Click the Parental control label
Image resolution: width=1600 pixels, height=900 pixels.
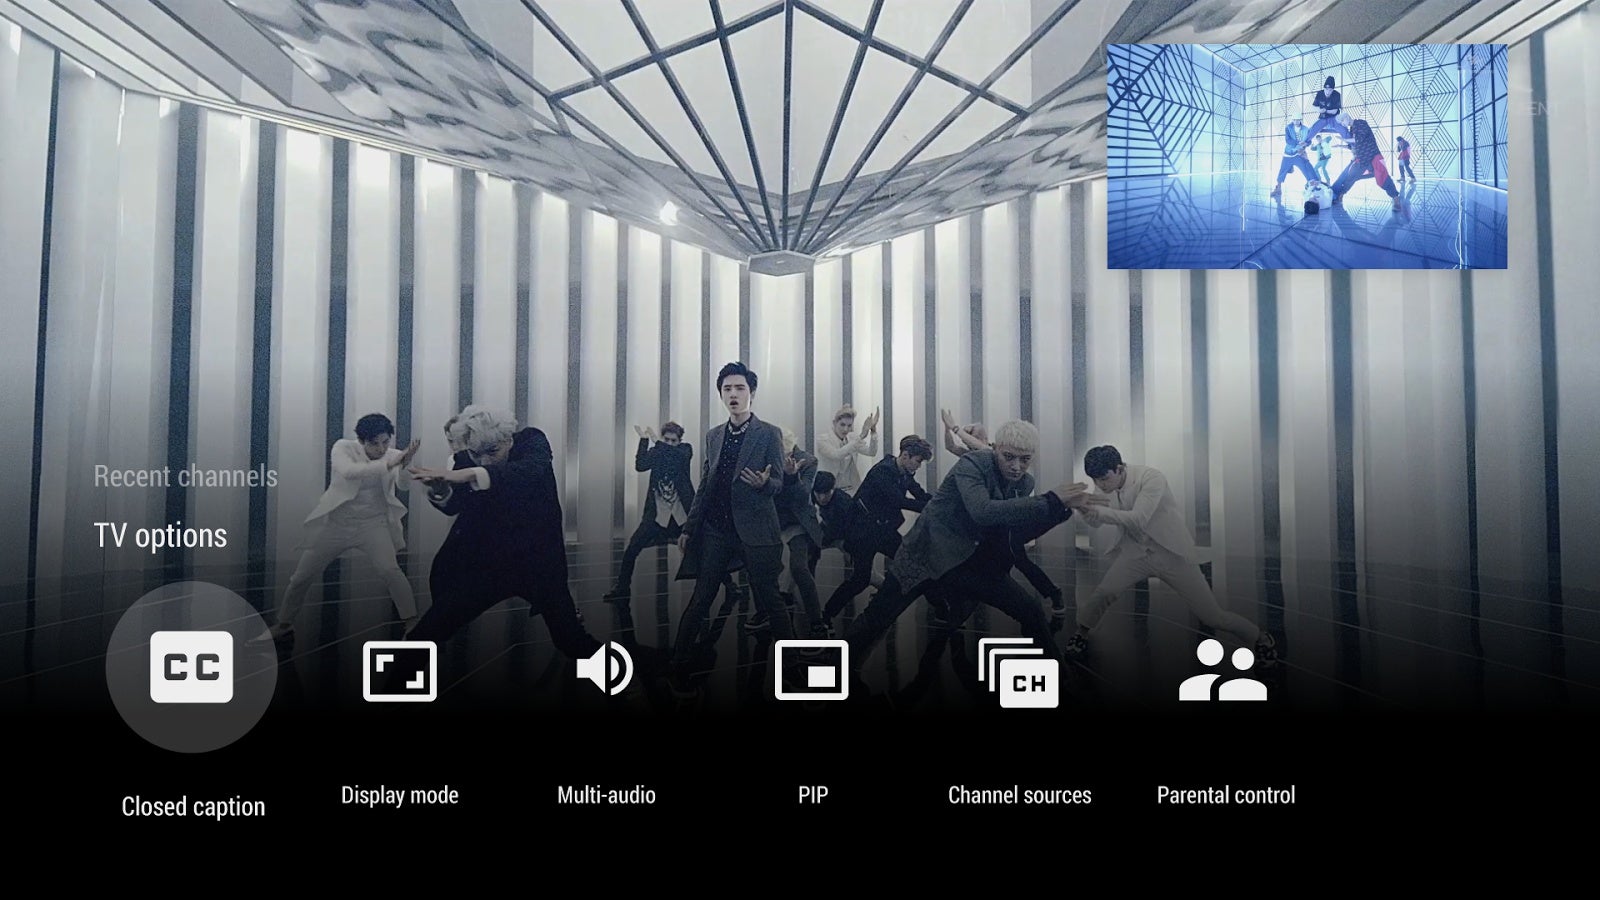tap(1226, 795)
